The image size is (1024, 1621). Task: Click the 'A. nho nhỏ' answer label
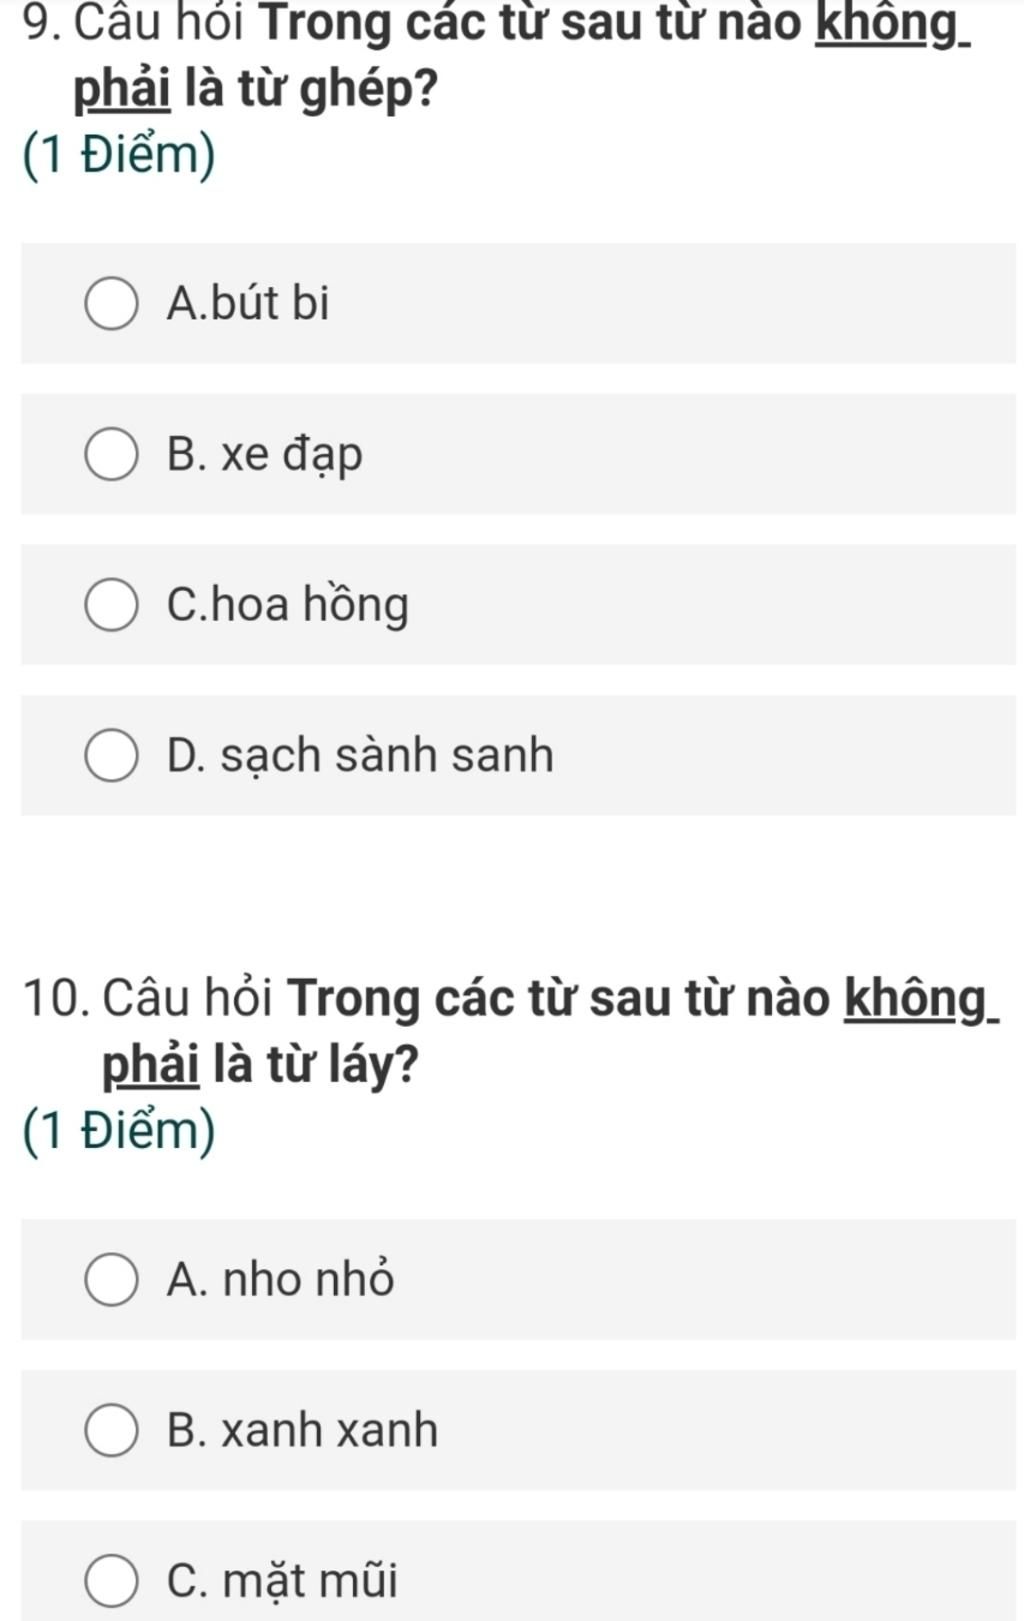point(281,1279)
